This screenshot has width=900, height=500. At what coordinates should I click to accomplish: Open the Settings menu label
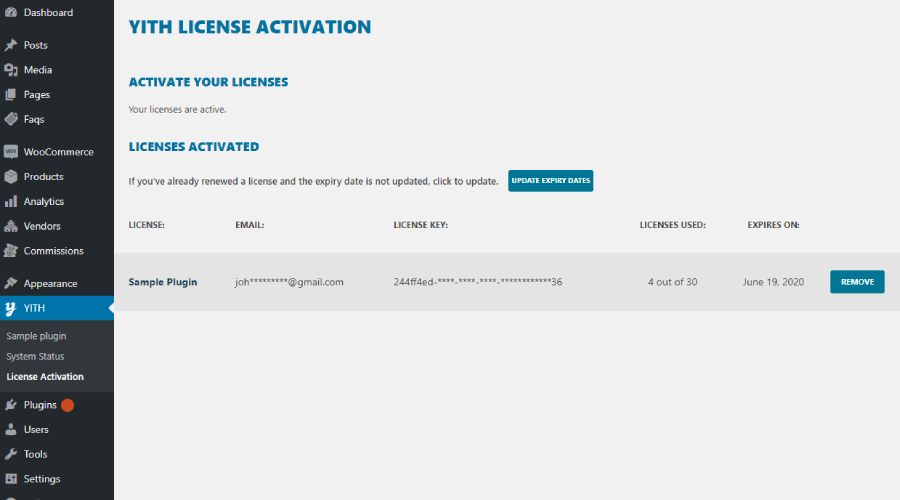coord(42,479)
